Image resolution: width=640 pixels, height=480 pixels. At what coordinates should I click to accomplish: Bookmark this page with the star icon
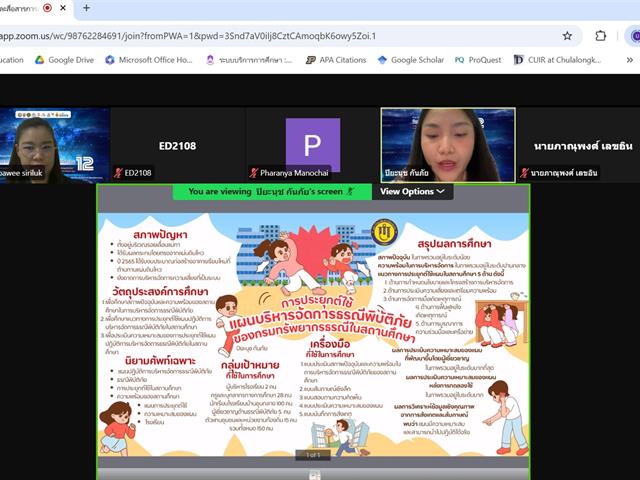click(567, 36)
